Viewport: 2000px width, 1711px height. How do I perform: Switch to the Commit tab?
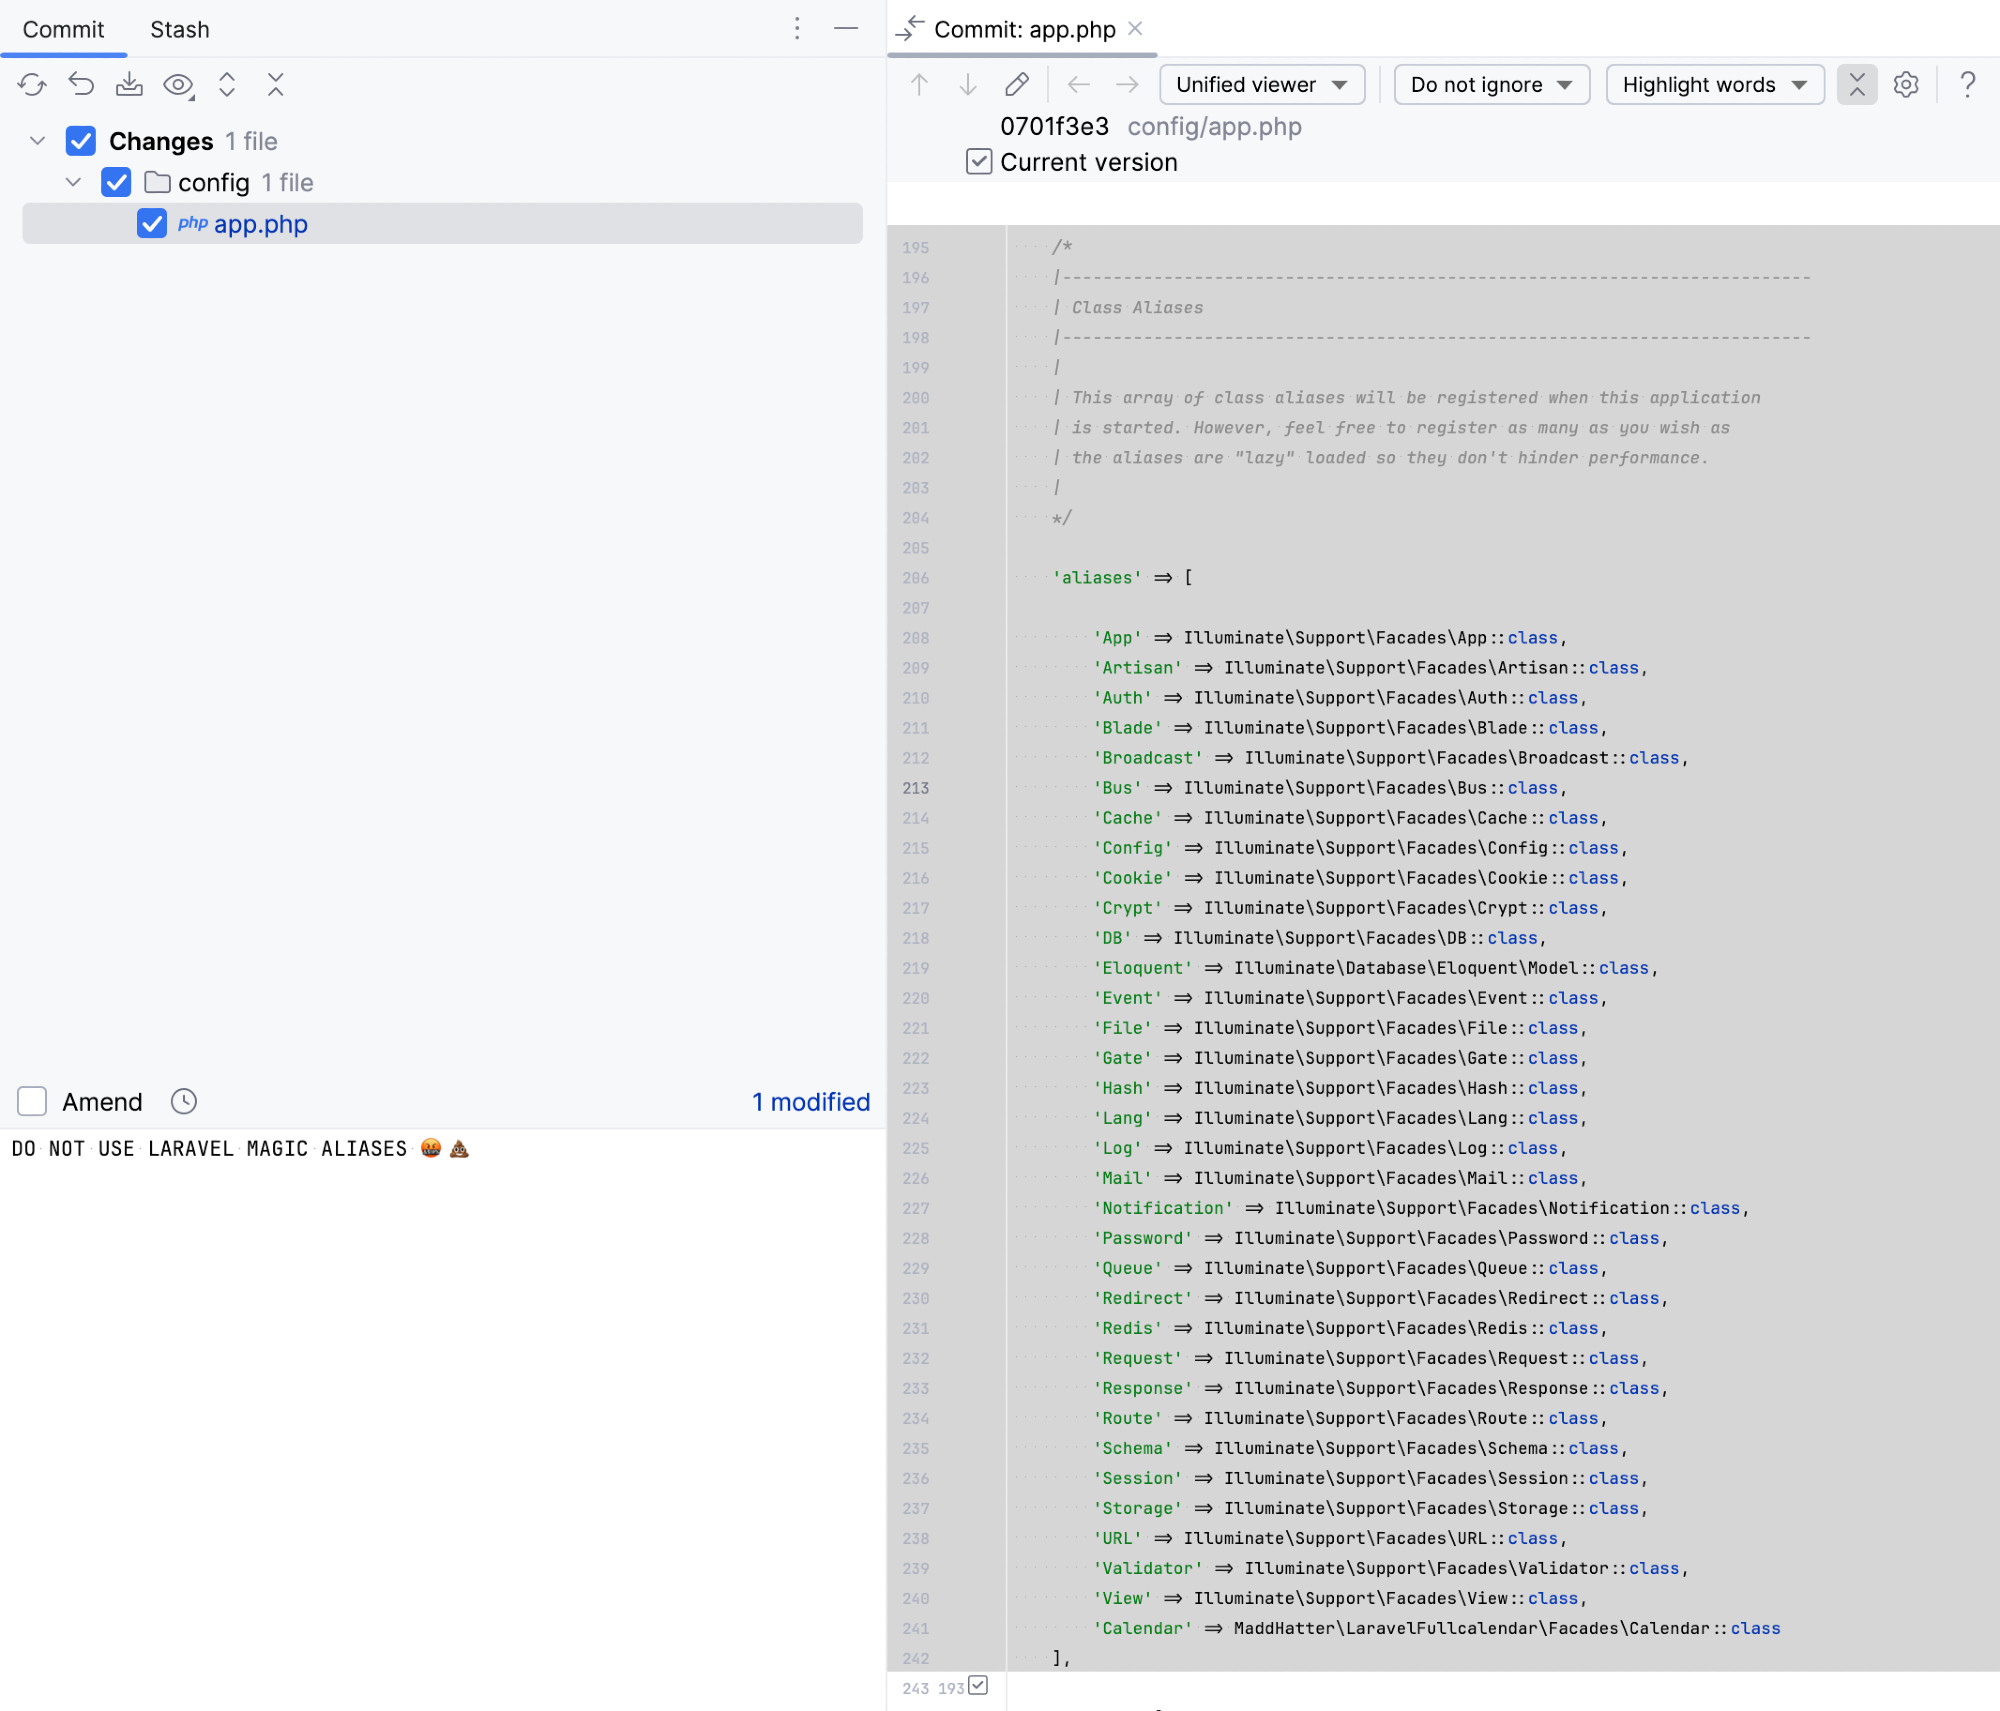[63, 29]
